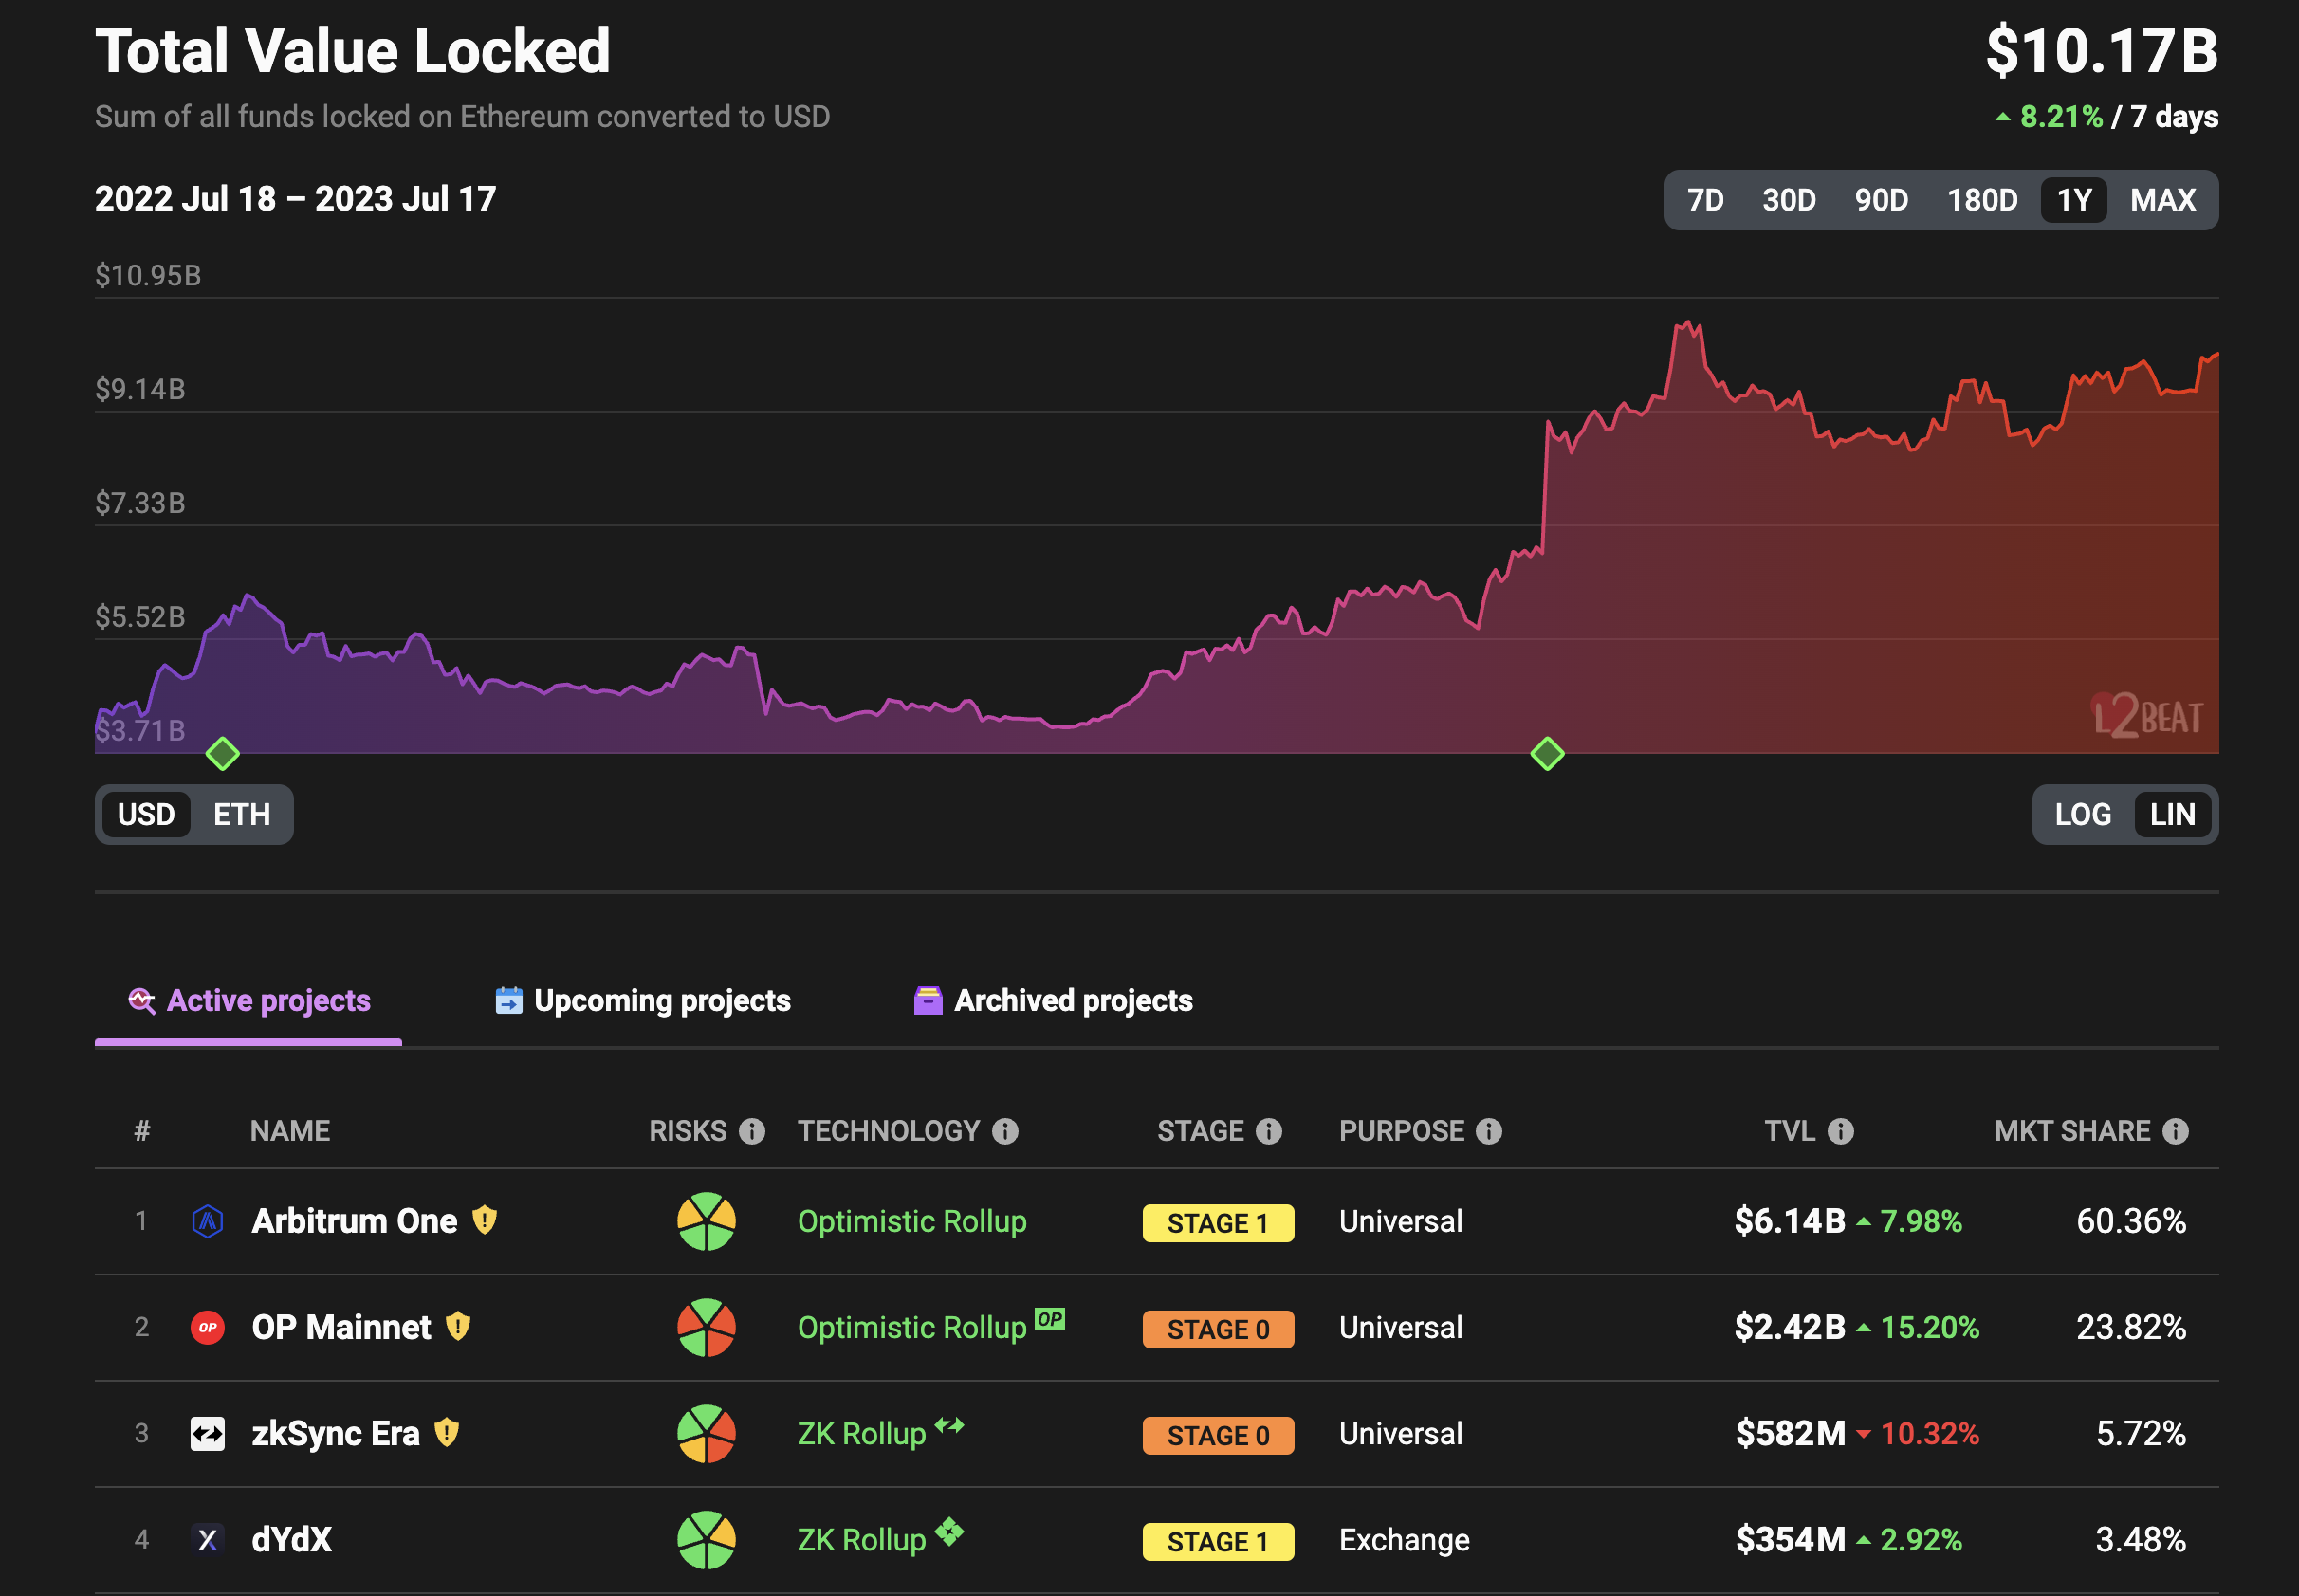2299x1596 pixels.
Task: Click the OP Mainnet red logo icon
Action: coord(207,1328)
